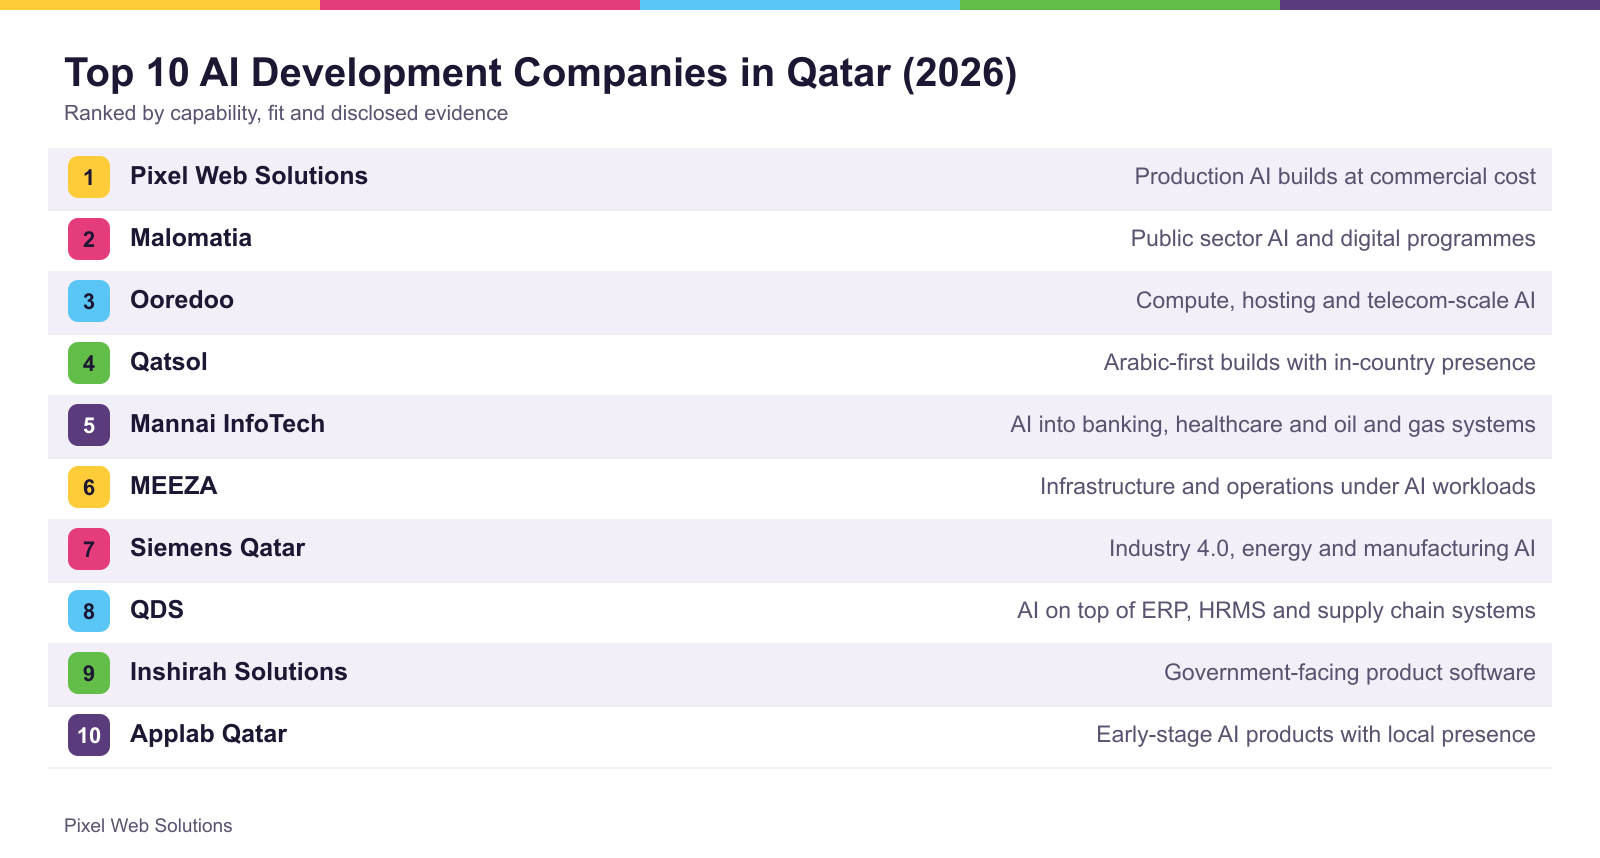Image resolution: width=1600 pixels, height=858 pixels.
Task: Click the 'Ranked by capability' subtitle
Action: click(286, 113)
